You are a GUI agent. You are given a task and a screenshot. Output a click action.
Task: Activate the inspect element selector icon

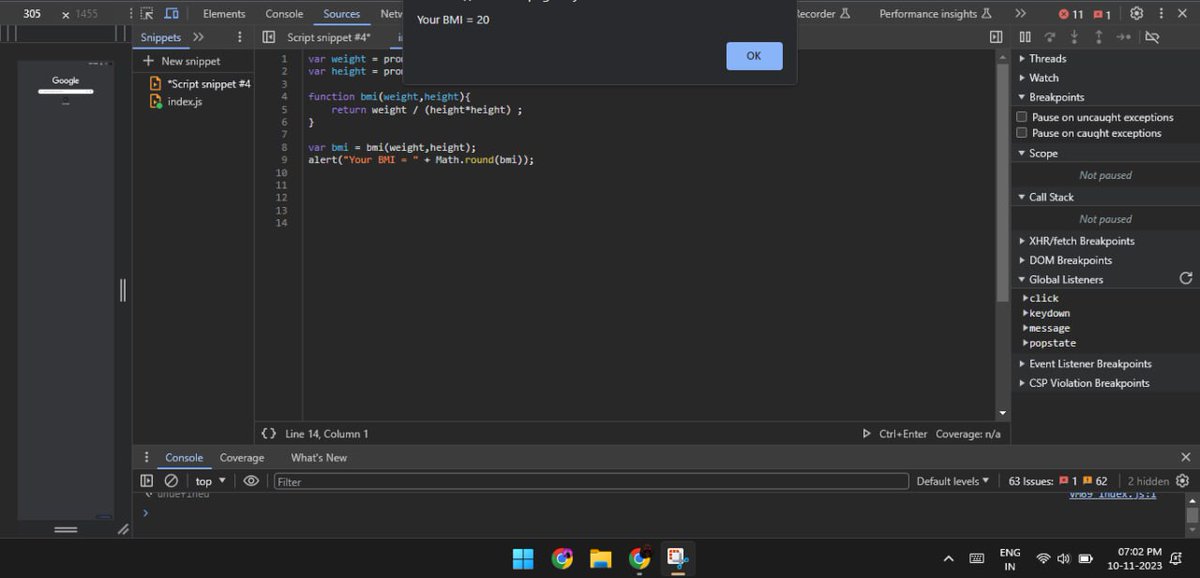tap(147, 14)
